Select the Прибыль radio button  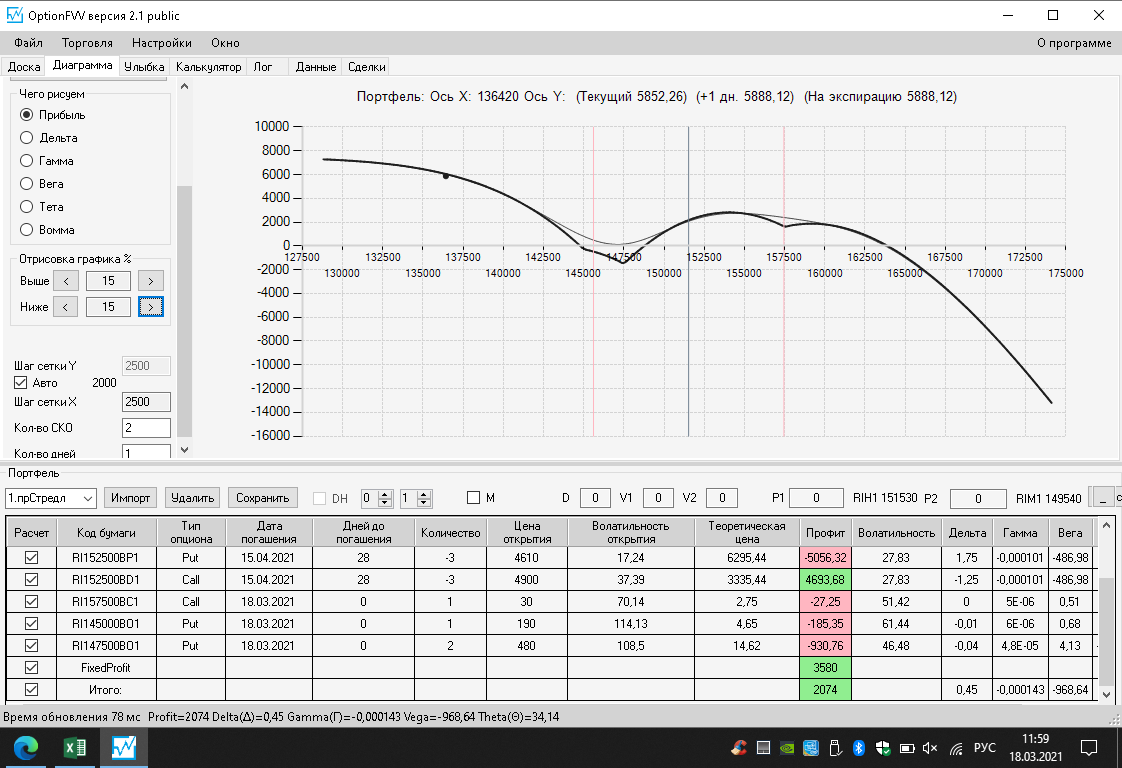[x=26, y=115]
